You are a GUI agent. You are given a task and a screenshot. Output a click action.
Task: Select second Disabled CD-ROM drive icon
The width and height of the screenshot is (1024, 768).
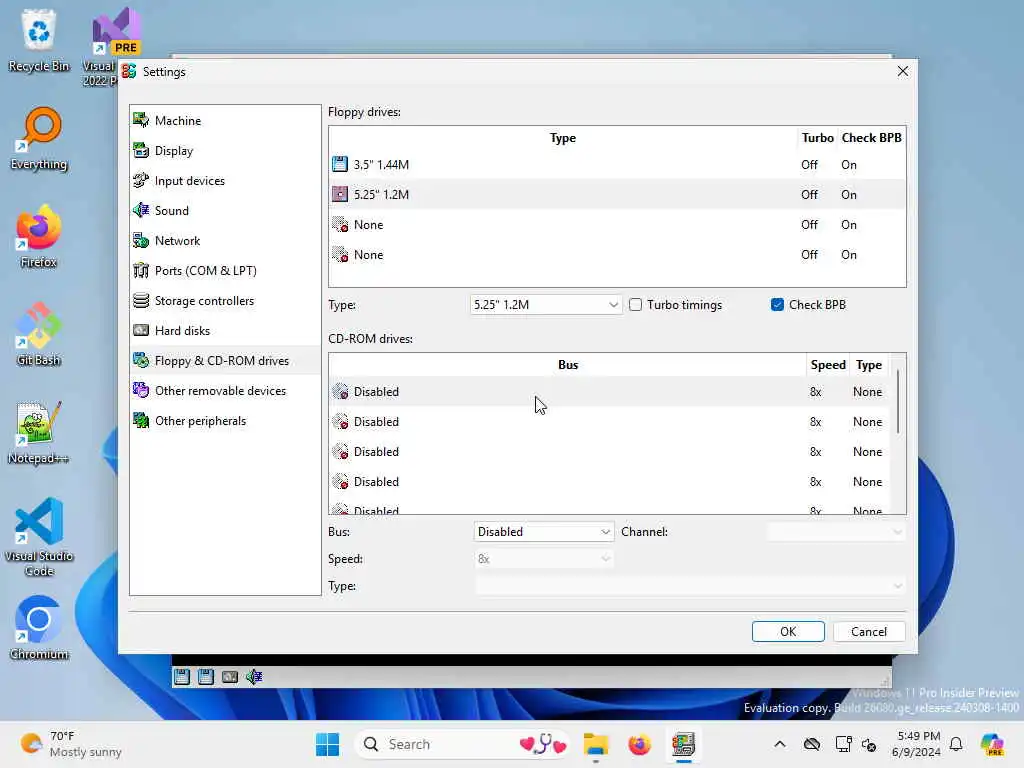(x=340, y=421)
